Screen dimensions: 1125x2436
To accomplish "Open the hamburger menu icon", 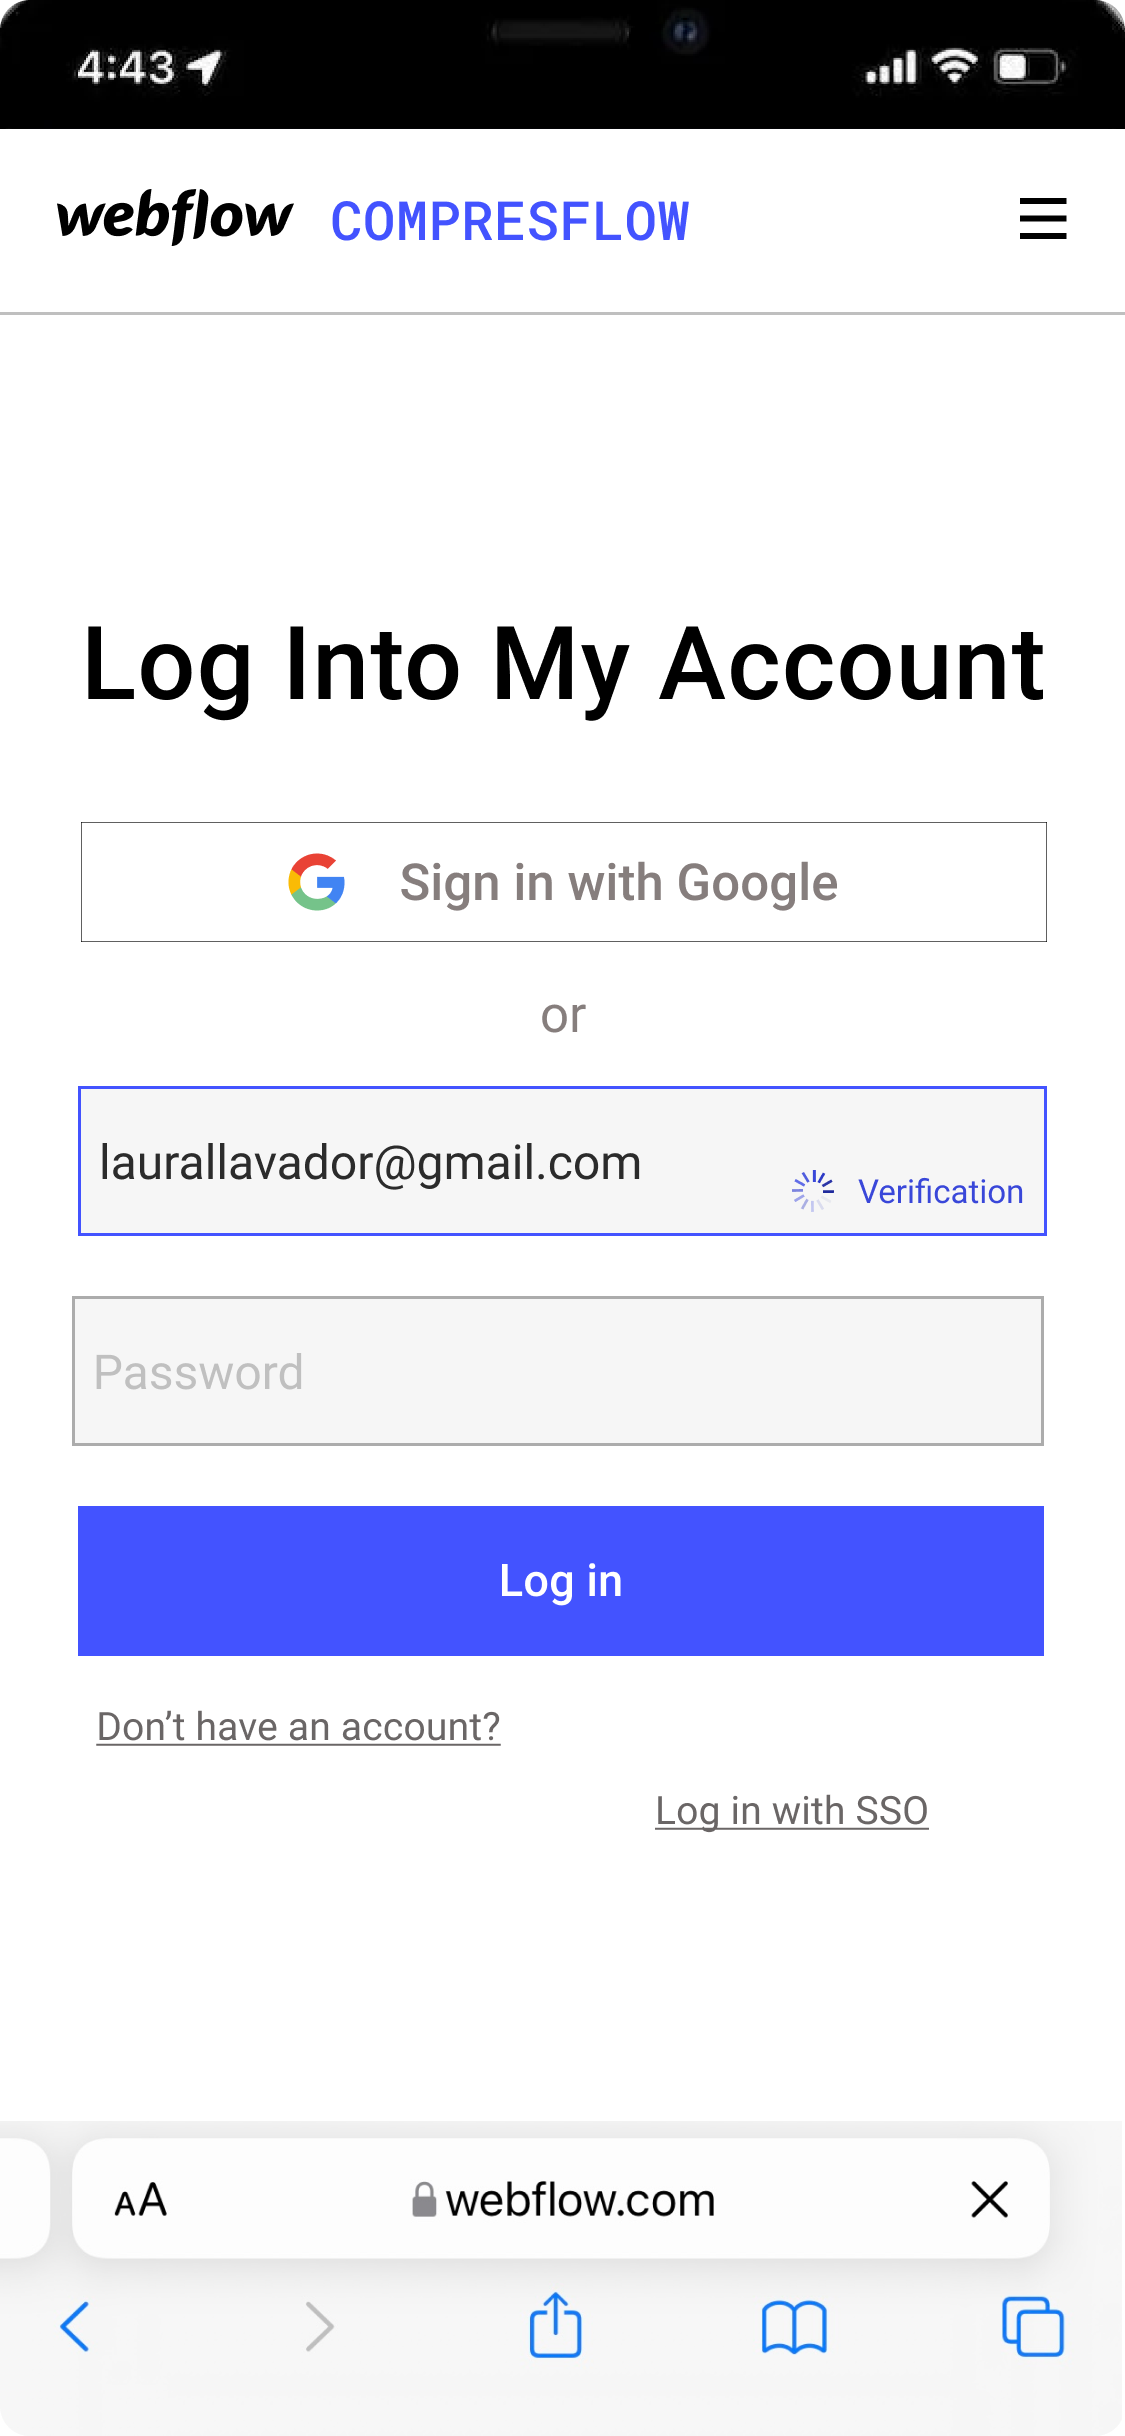I will (1043, 218).
